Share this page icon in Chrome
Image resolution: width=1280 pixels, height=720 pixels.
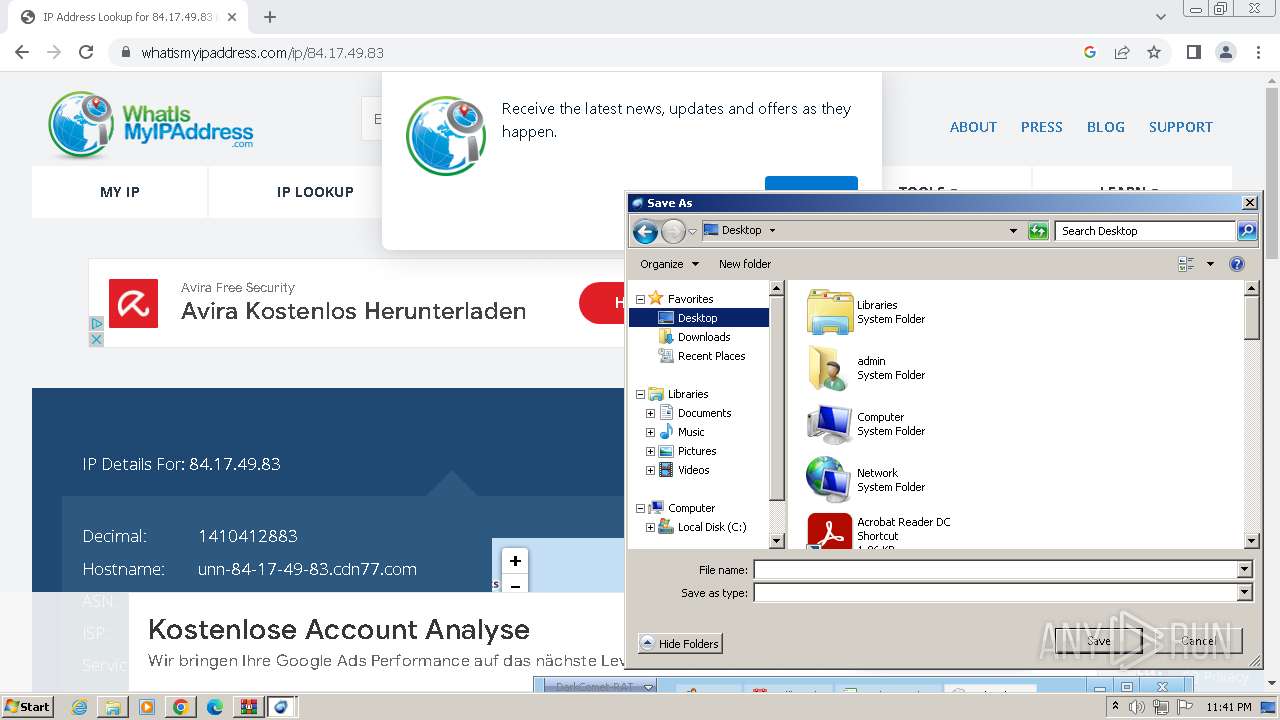[1122, 52]
